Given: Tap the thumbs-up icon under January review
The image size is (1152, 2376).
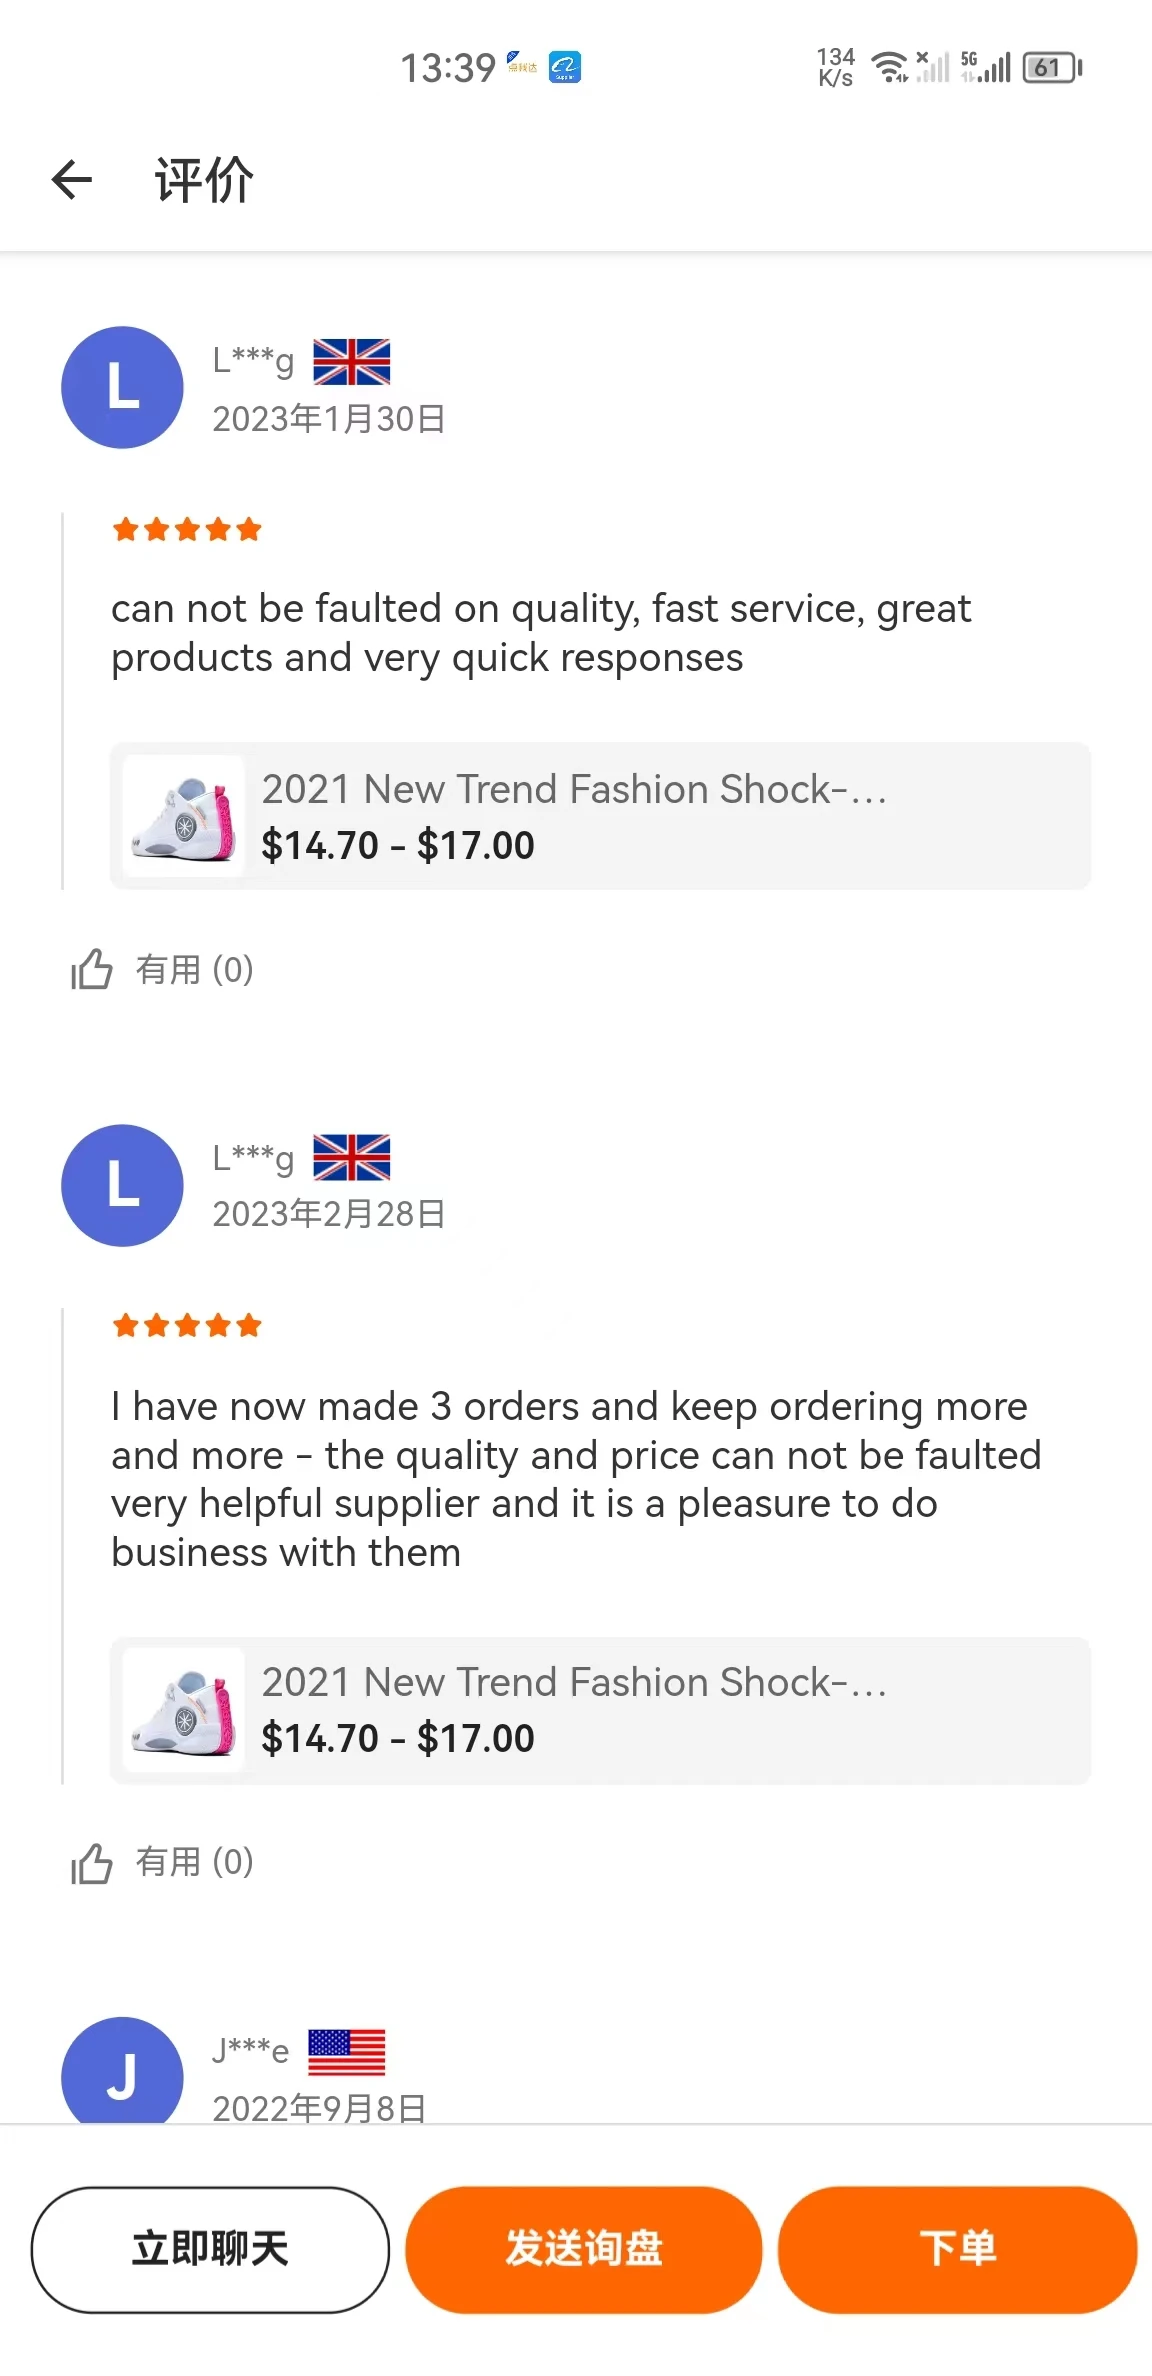Looking at the screenshot, I should 92,969.
